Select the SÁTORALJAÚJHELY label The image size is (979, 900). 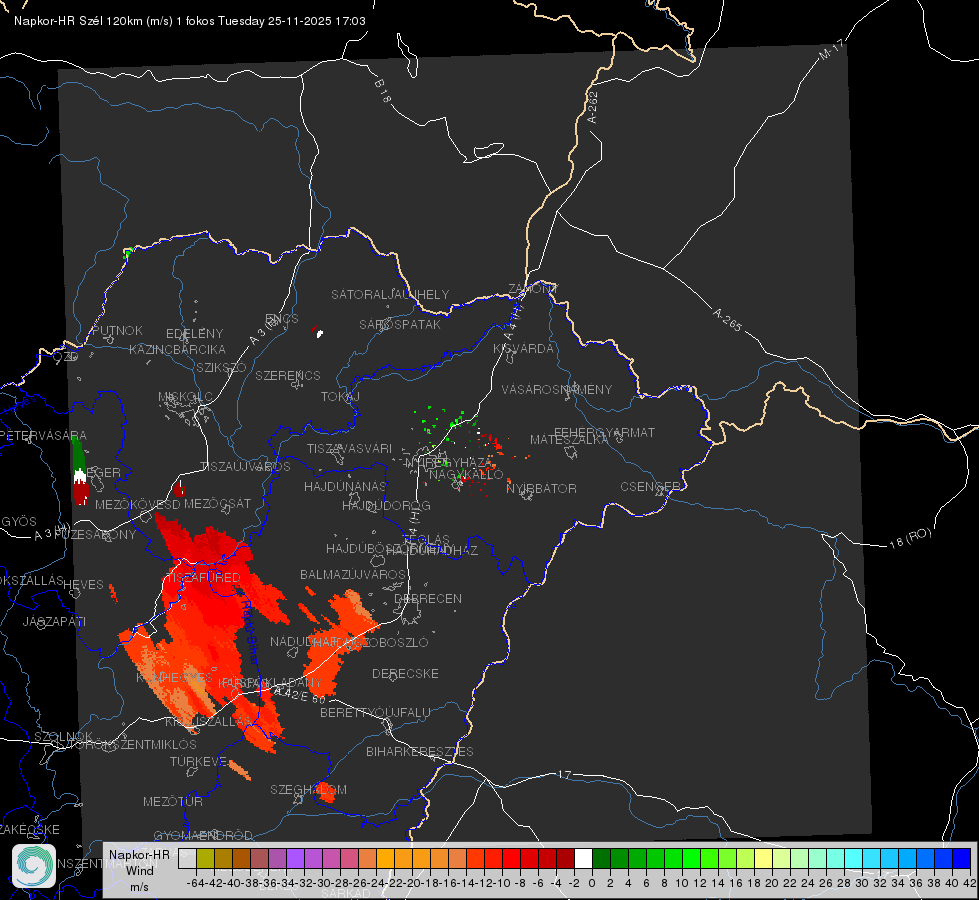tap(390, 294)
